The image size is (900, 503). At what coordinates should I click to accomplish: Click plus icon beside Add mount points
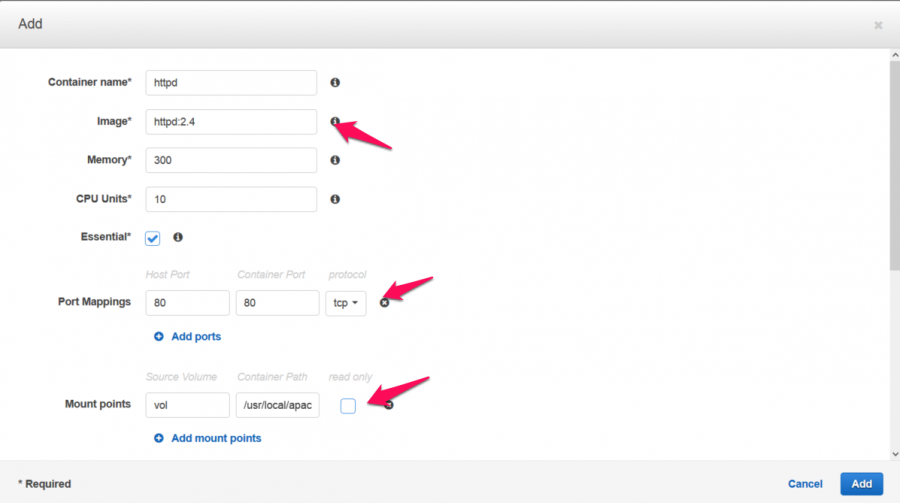[158, 438]
